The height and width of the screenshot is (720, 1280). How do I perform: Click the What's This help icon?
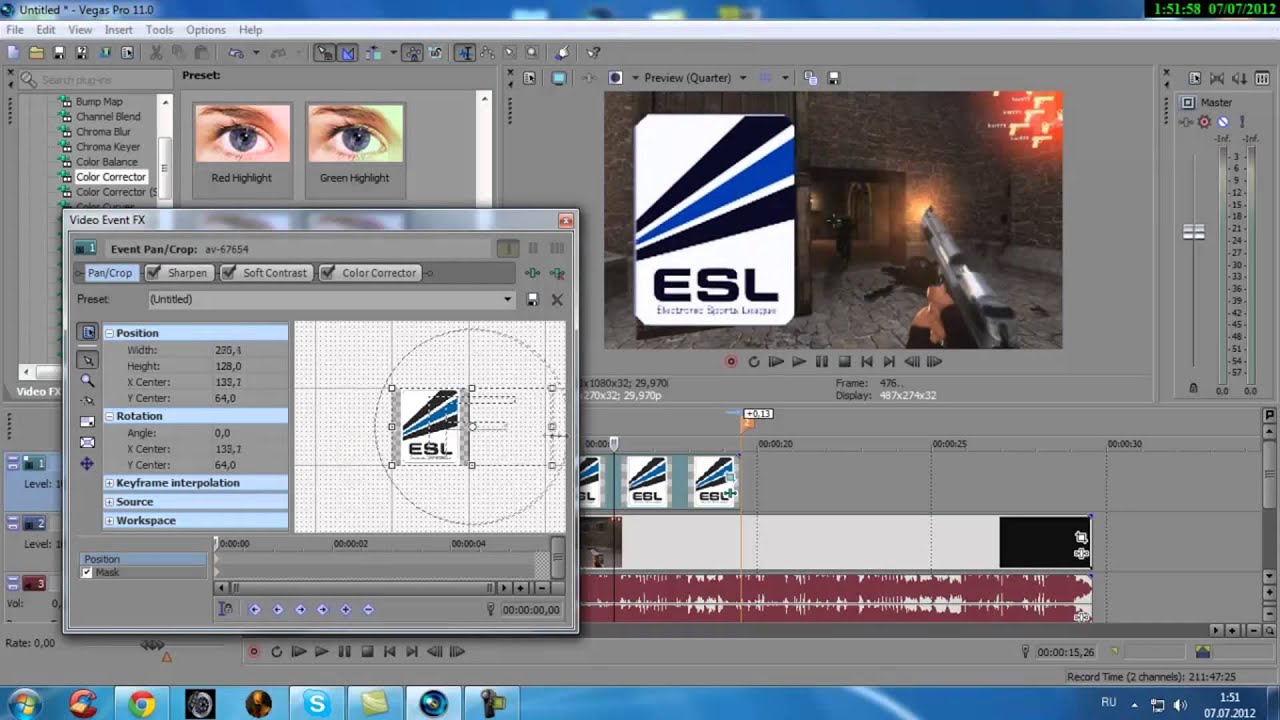click(594, 53)
